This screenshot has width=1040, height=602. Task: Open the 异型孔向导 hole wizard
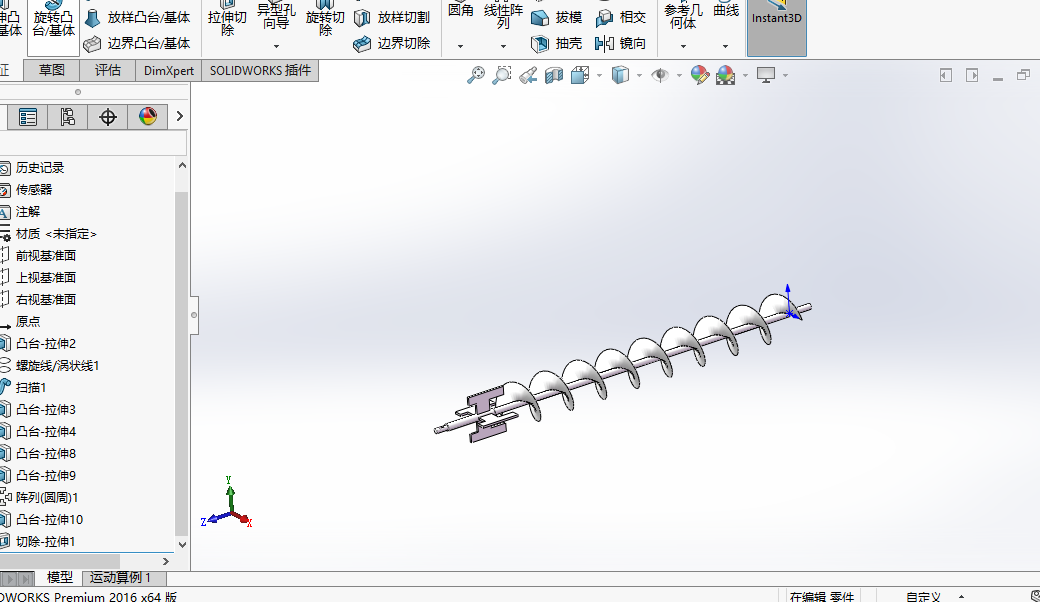[276, 17]
